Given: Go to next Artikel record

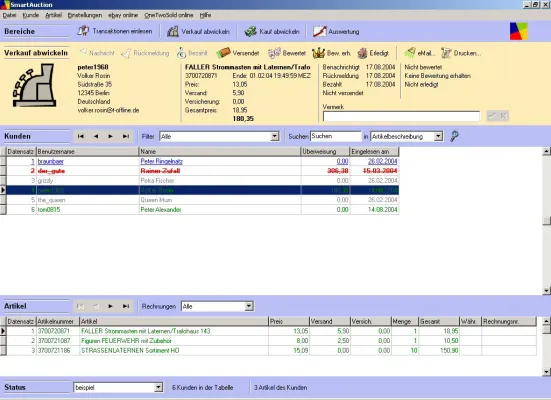Looking at the screenshot, I should tap(110, 306).
